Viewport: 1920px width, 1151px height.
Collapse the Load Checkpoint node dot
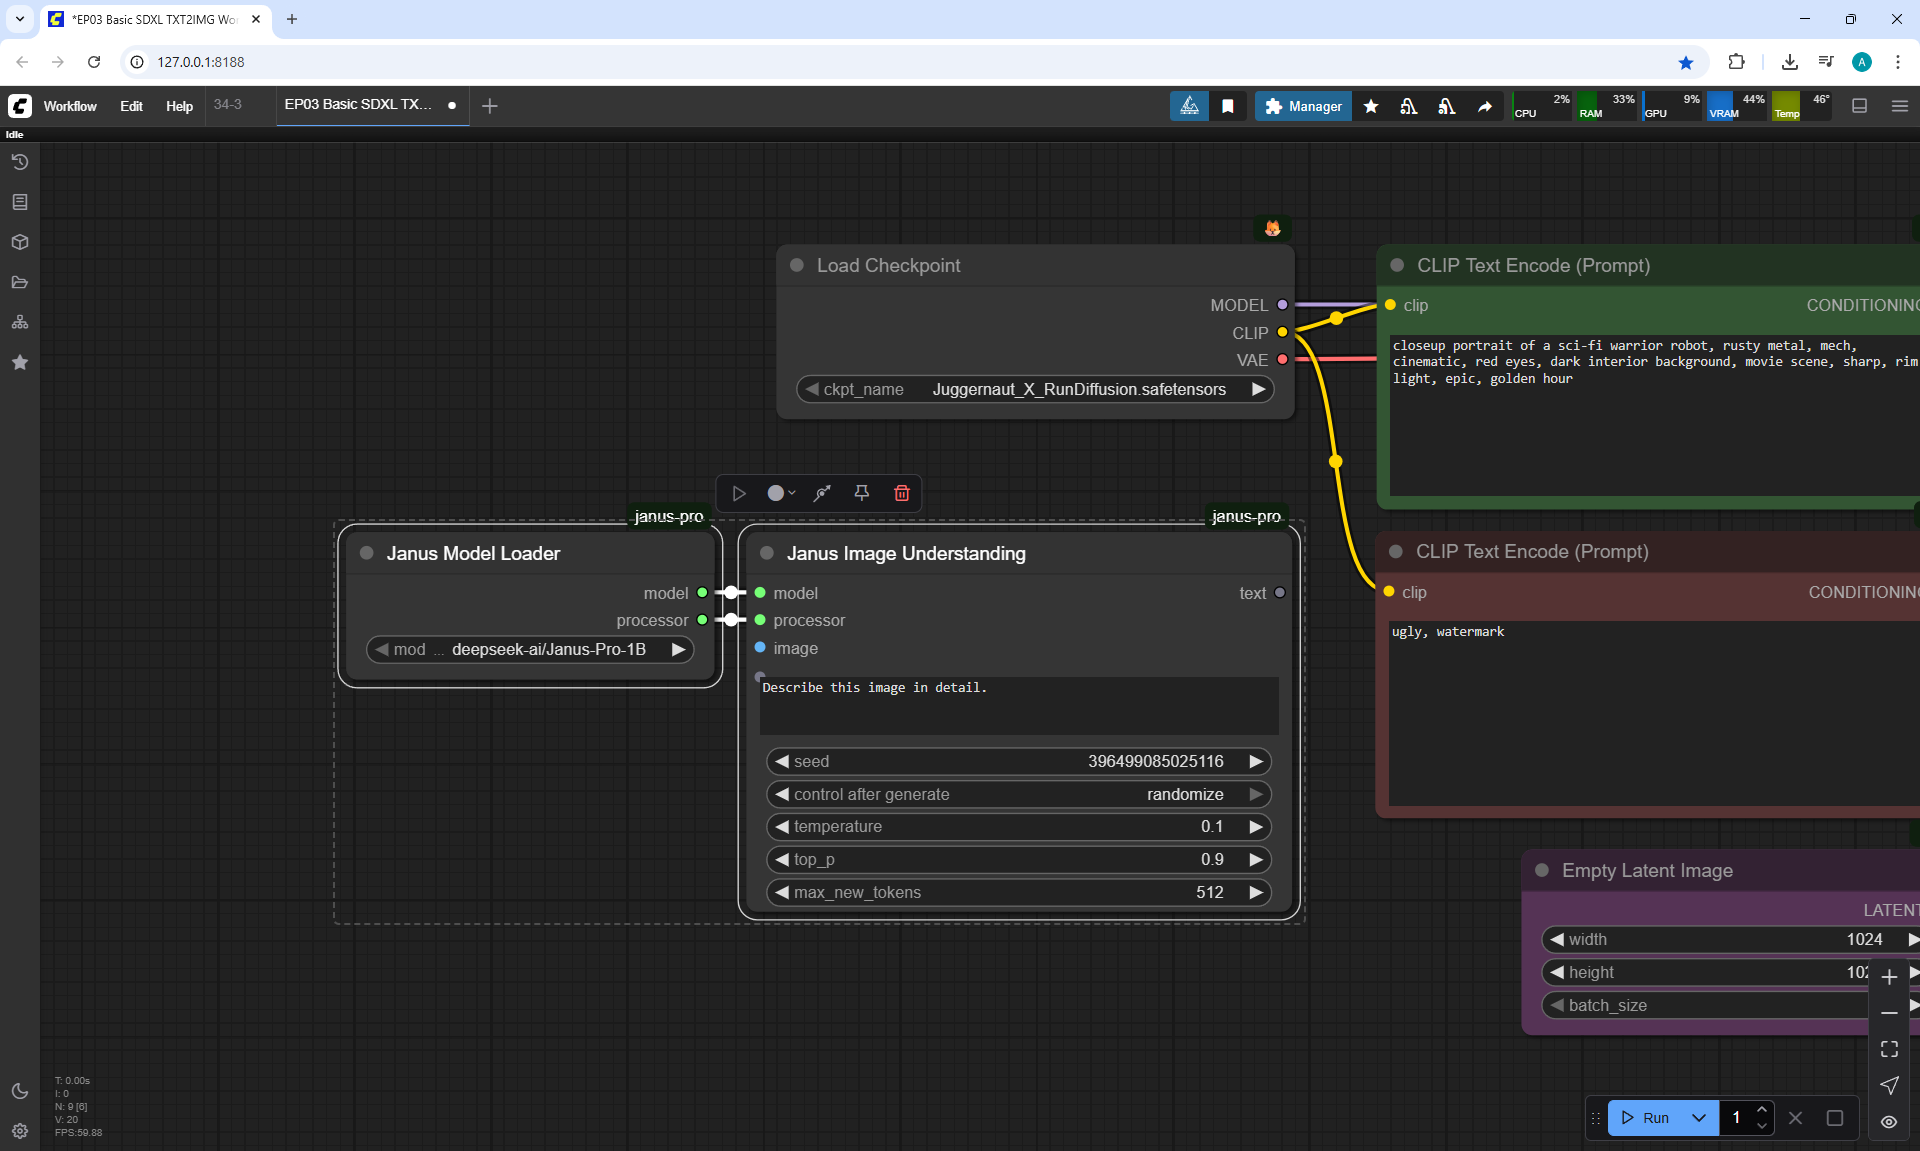pyautogui.click(x=797, y=265)
